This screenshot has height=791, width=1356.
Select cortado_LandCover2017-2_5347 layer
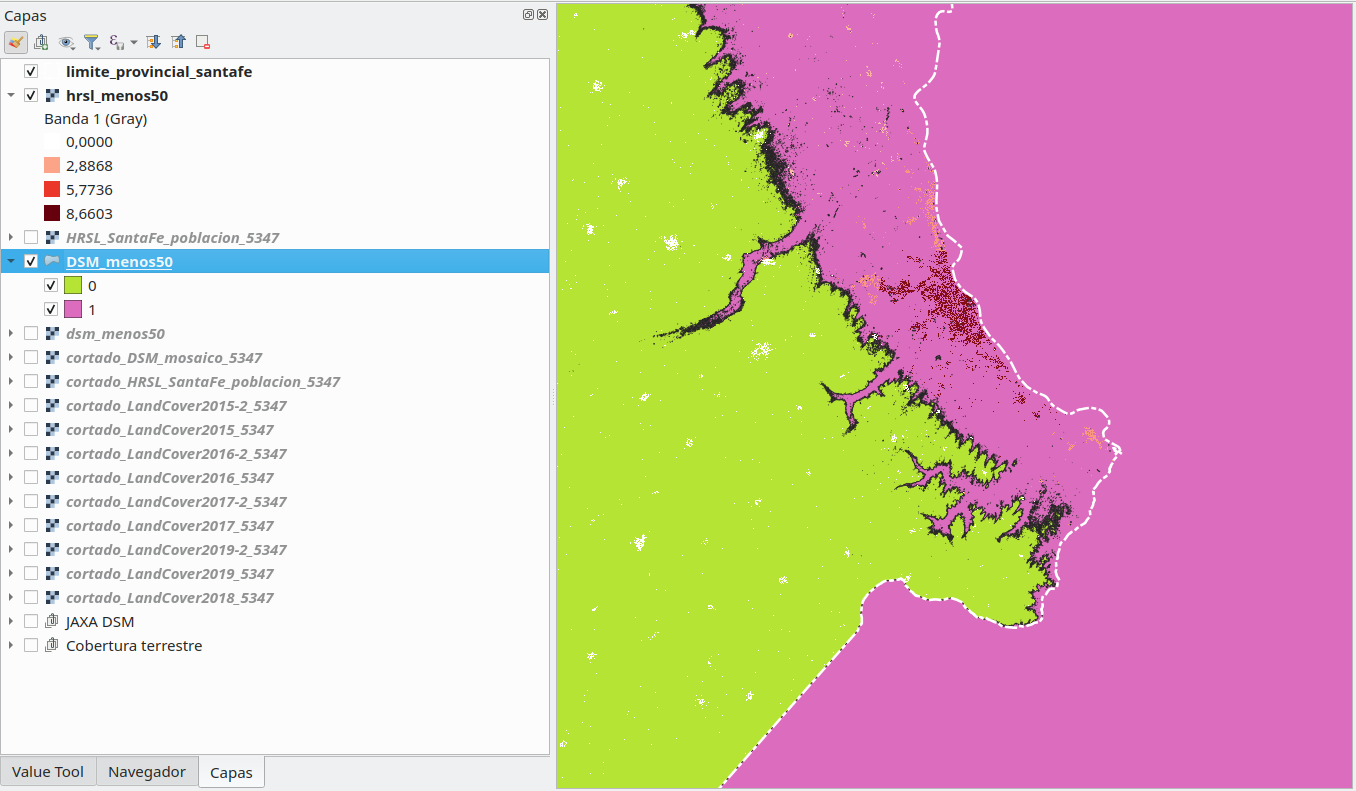click(176, 502)
